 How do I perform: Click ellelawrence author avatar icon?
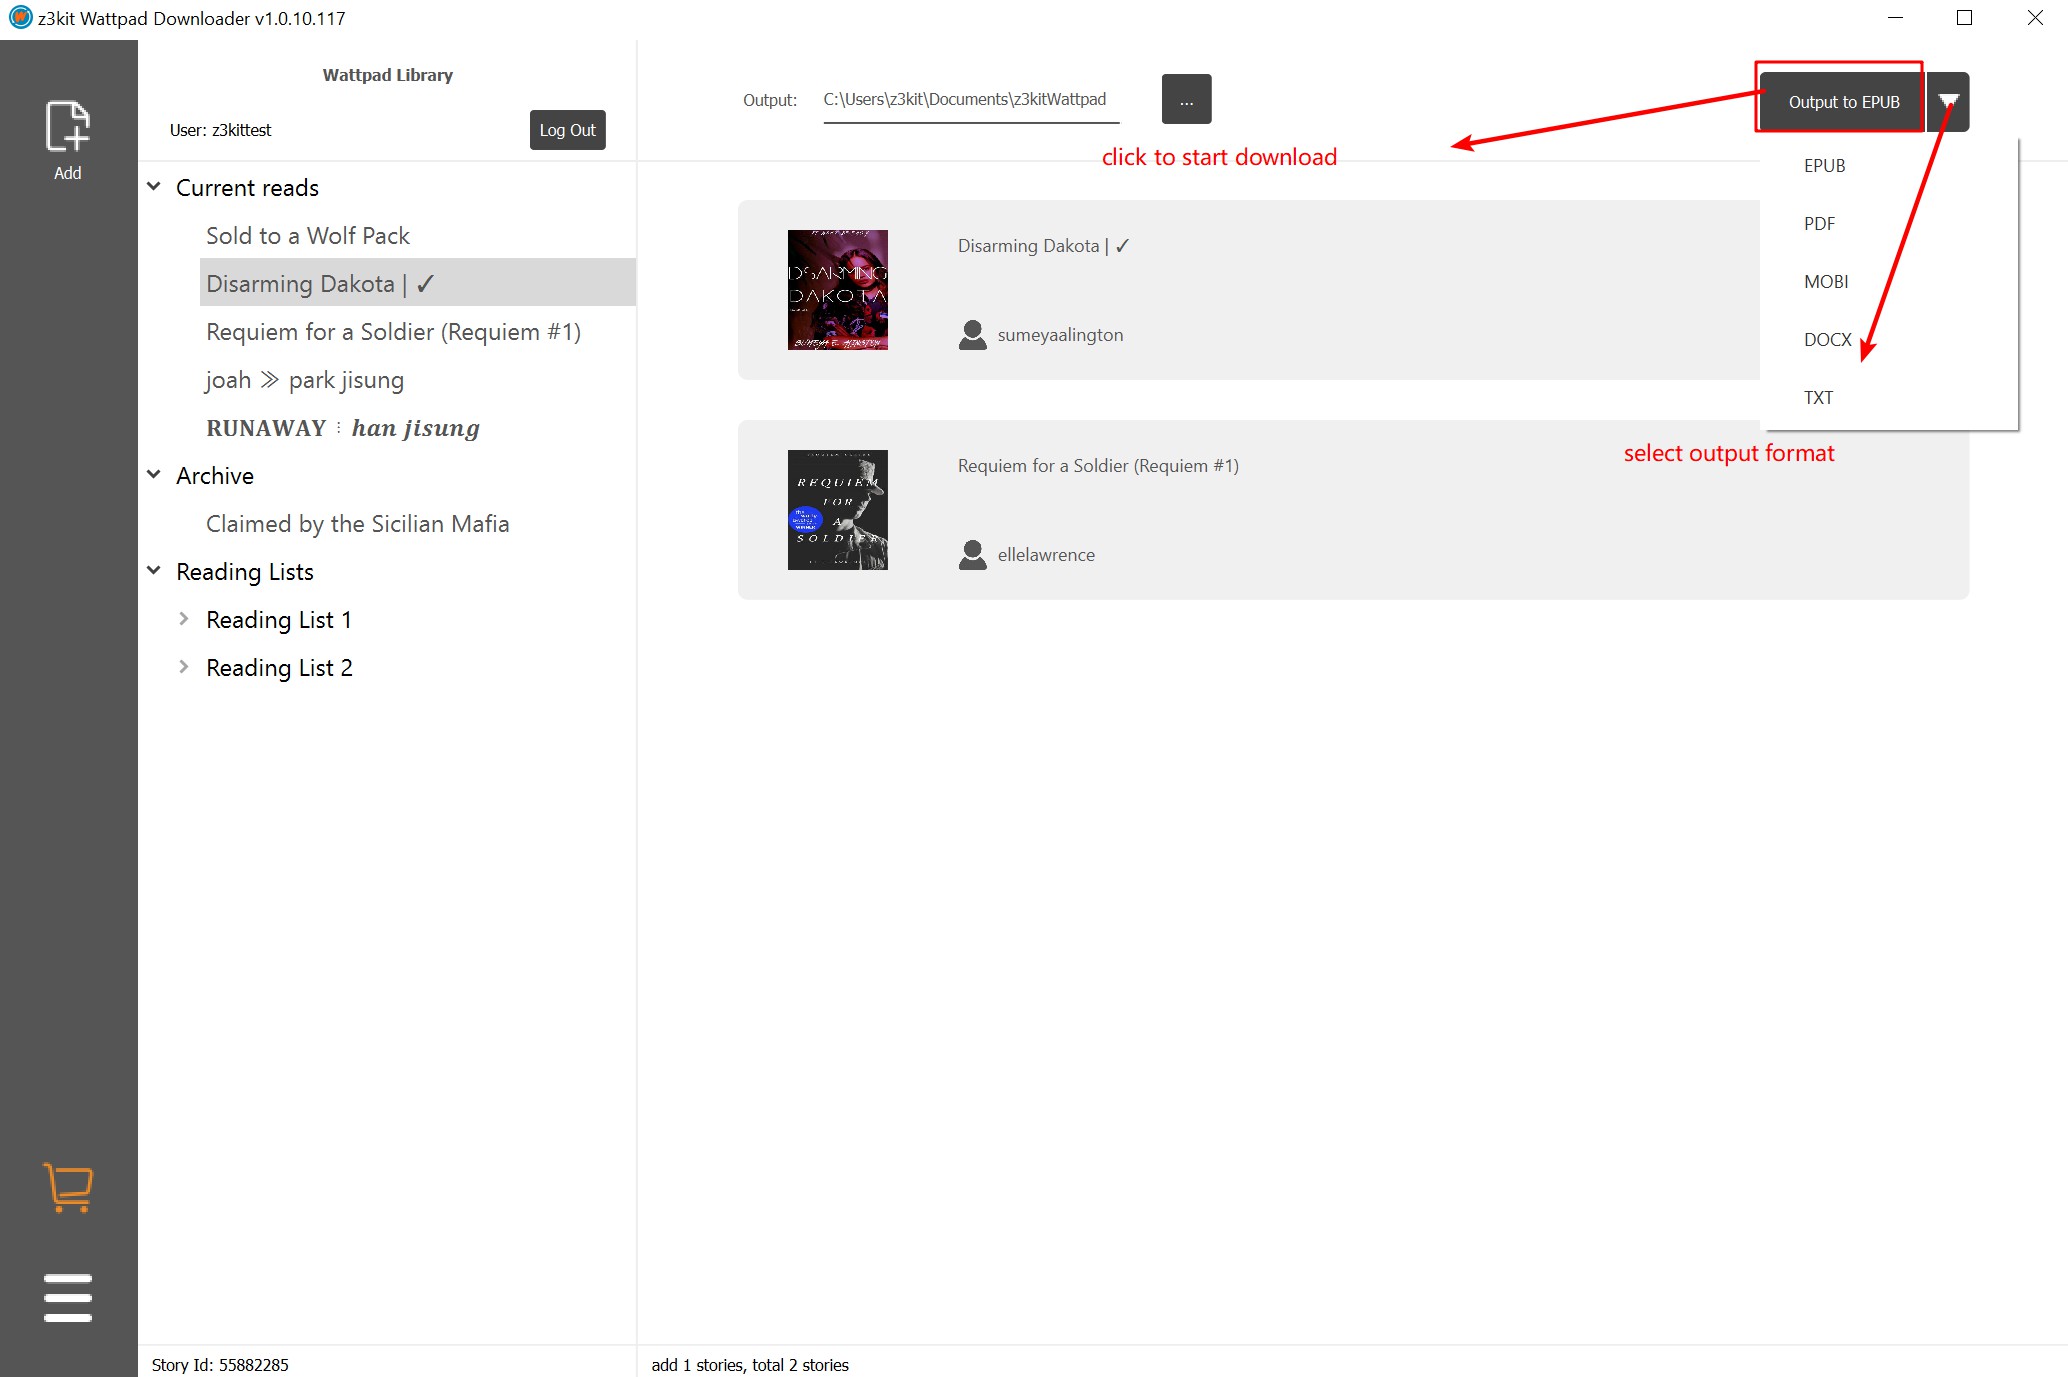[x=972, y=555]
